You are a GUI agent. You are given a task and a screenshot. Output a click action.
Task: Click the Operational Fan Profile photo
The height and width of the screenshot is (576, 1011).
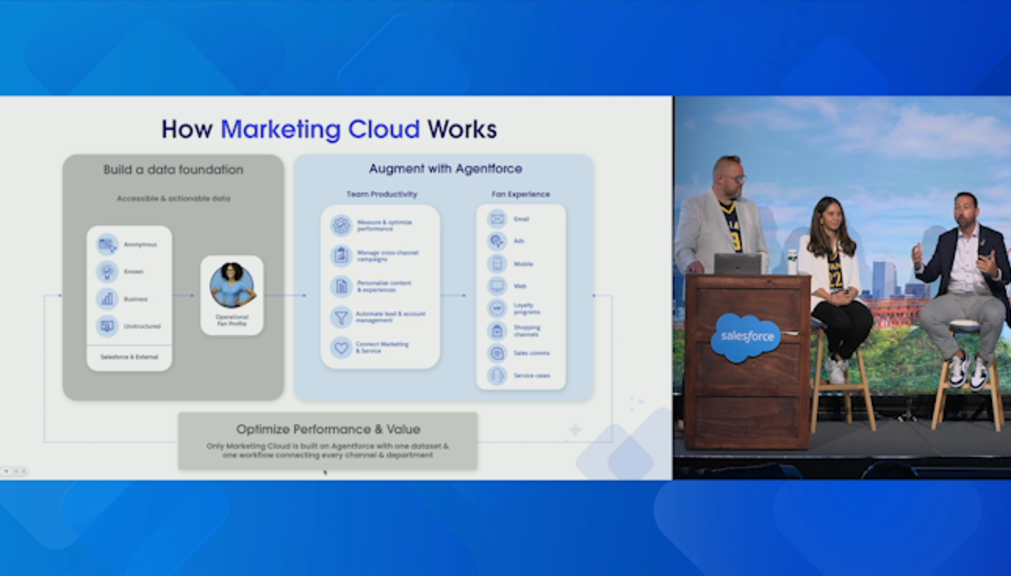coord(232,286)
